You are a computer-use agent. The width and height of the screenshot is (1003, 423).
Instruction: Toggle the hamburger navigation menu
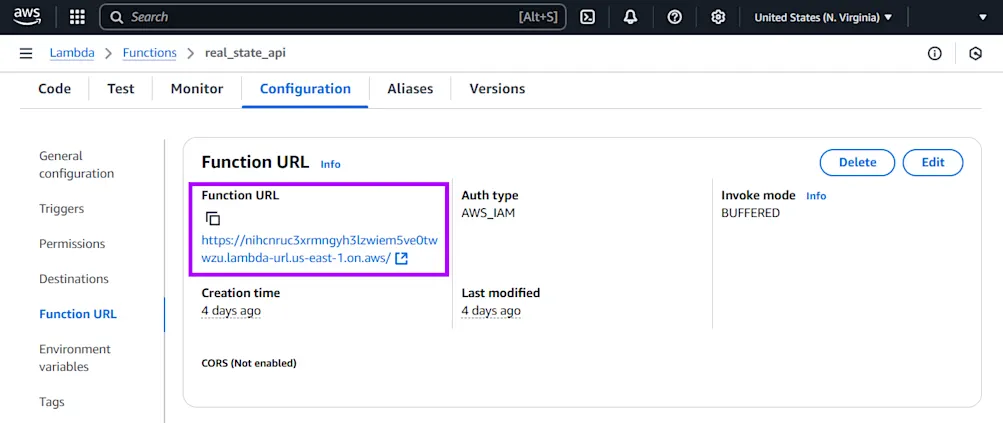(26, 53)
